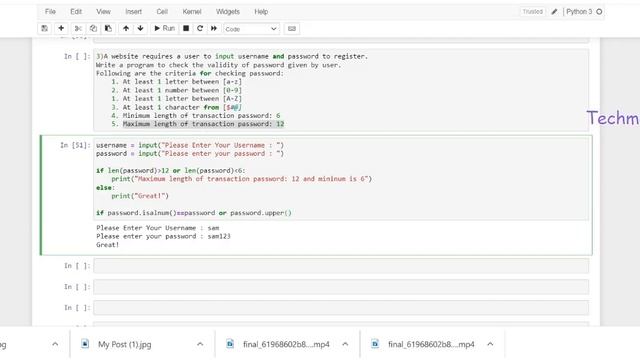Open the Help menu
This screenshot has height=360, width=640.
pos(261,11)
